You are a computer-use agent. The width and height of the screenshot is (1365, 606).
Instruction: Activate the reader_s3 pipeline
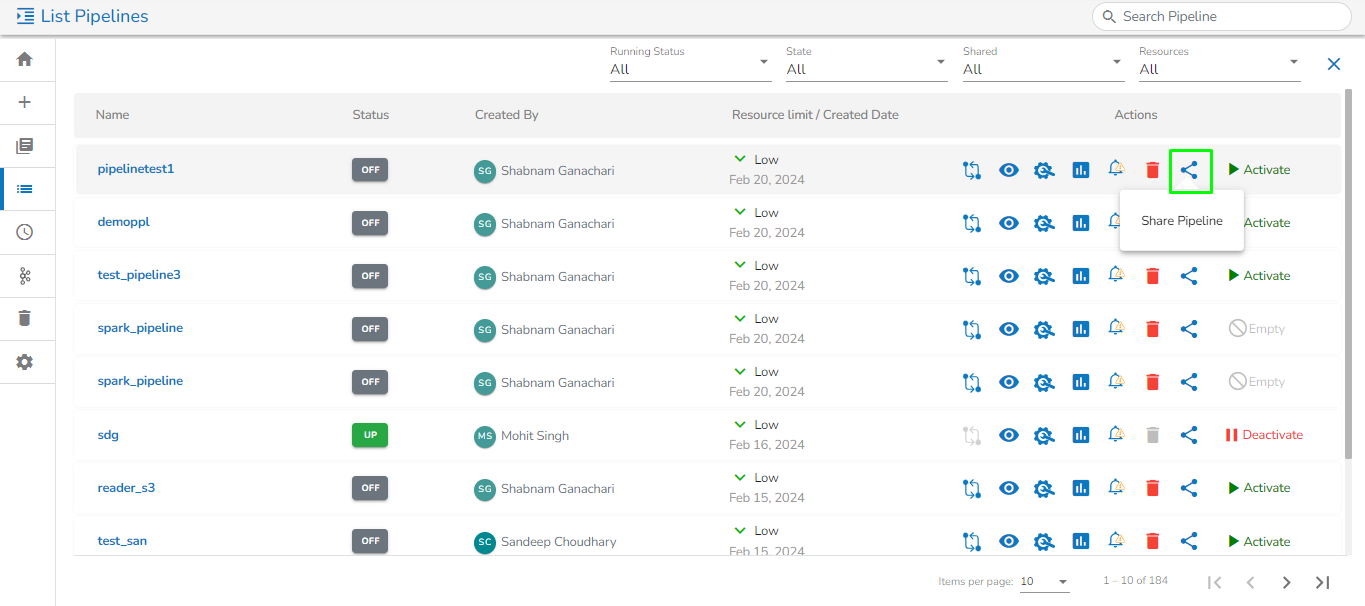1259,488
